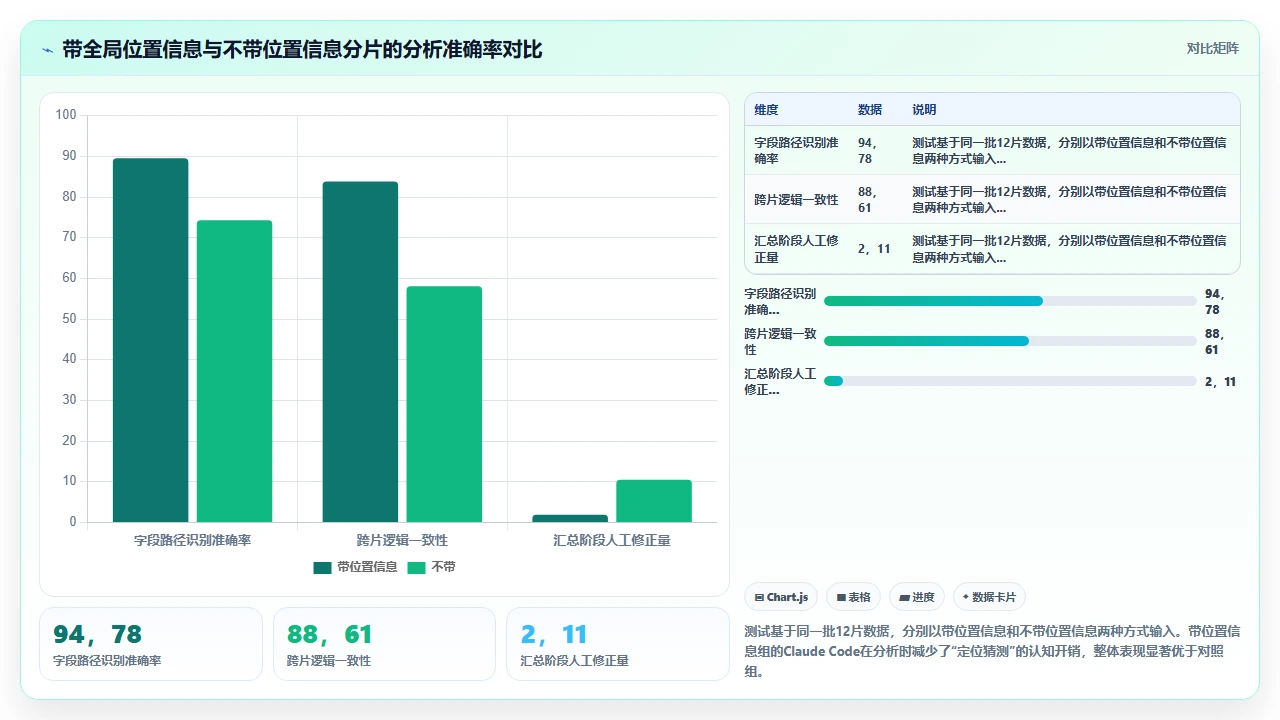Screen dimensions: 1280x720
Task: Click dark bar for 汇总阶段人工修正量
Action: click(570, 518)
